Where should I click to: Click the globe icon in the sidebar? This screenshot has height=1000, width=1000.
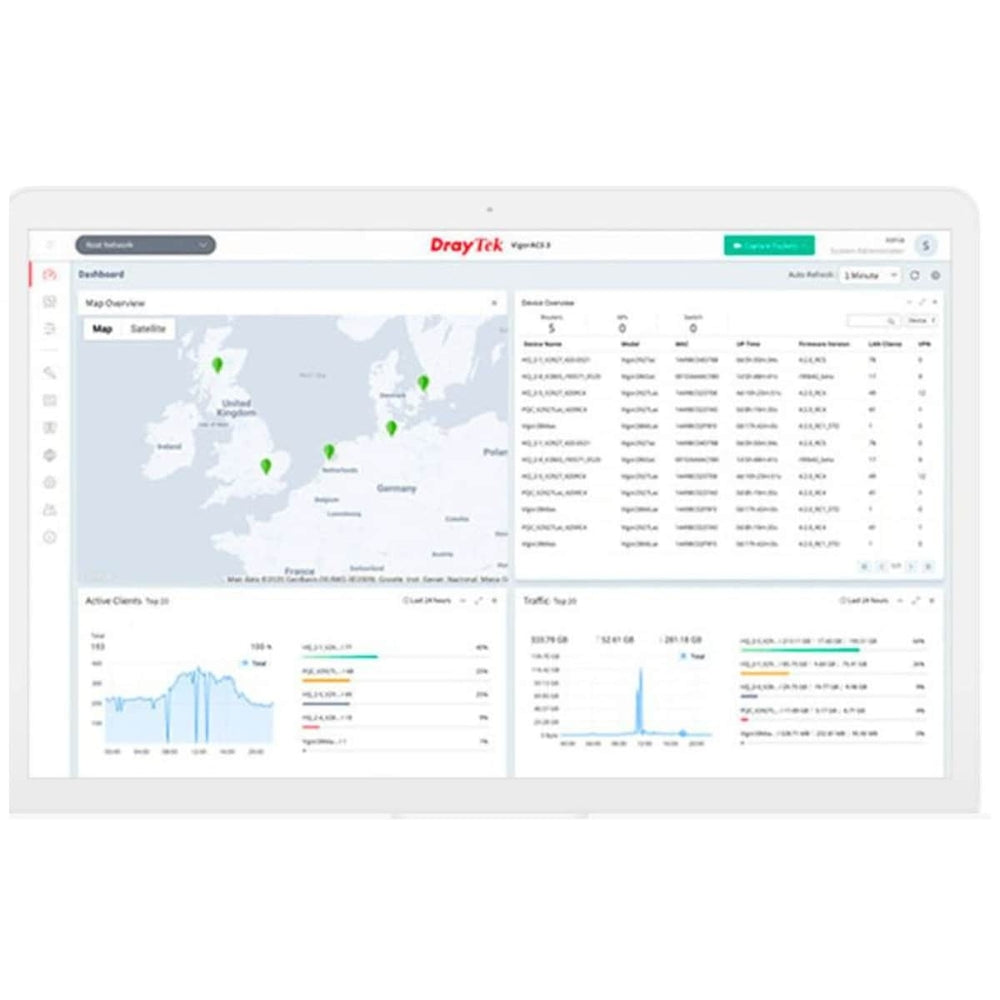tap(49, 455)
